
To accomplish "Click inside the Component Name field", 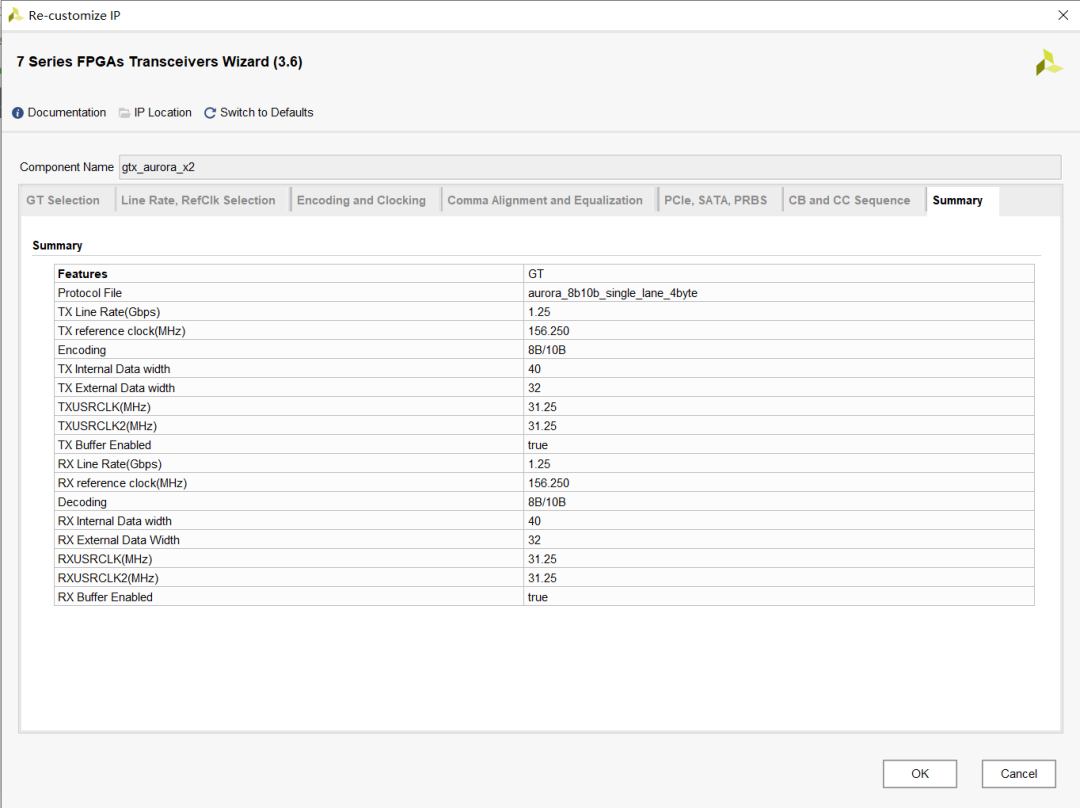I will (x=400, y=166).
